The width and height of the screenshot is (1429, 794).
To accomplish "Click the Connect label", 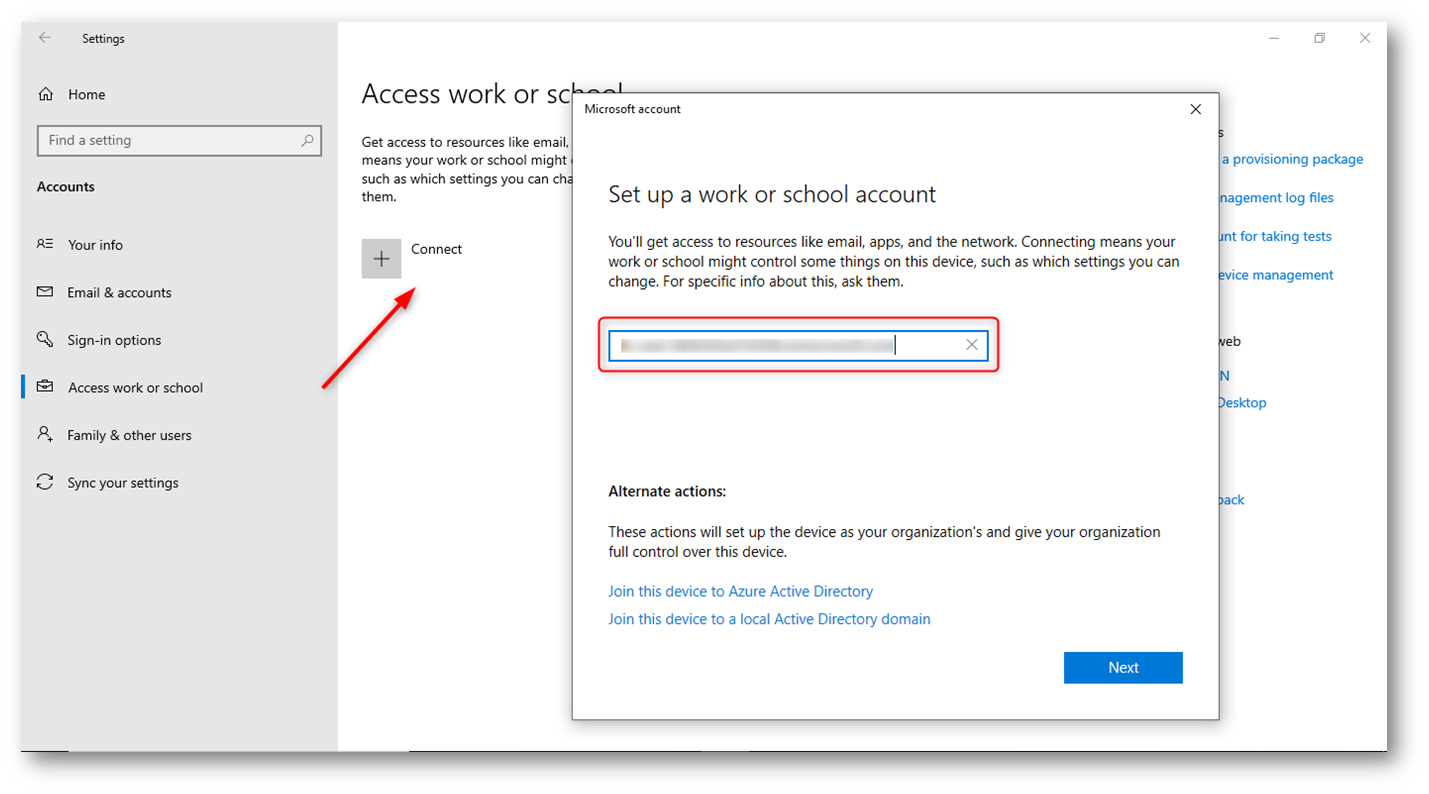I will click(437, 249).
